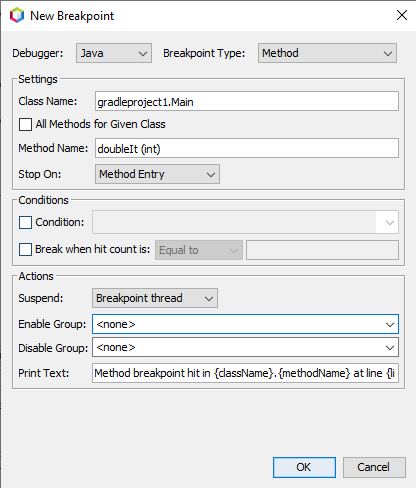Click the Cancel button
Screen dimensions: 416x488
coord(374,467)
